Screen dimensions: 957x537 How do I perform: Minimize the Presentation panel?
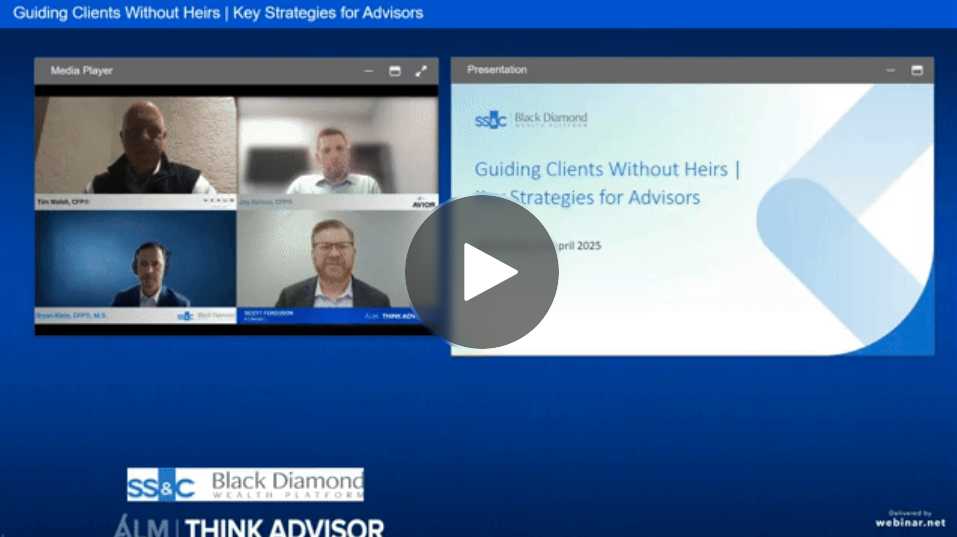tap(890, 70)
